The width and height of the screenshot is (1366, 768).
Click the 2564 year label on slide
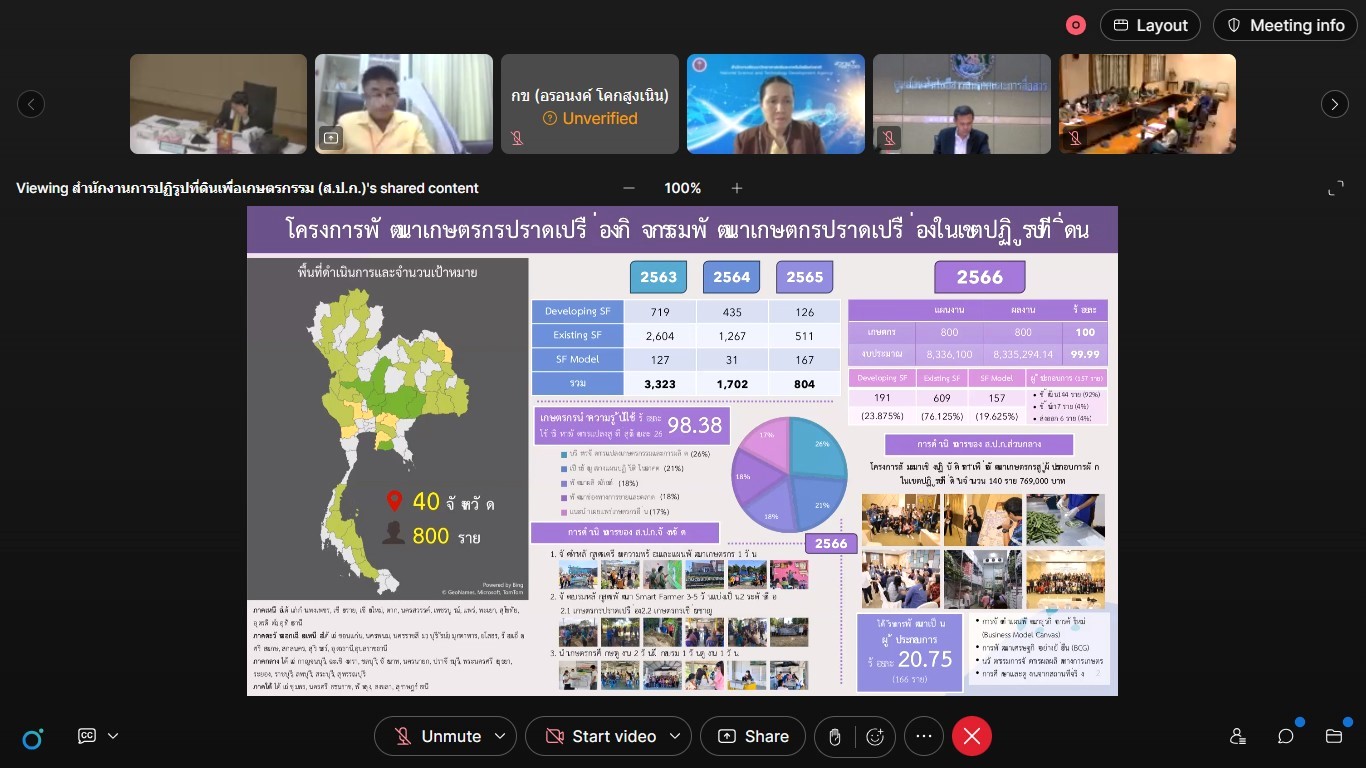(x=732, y=277)
